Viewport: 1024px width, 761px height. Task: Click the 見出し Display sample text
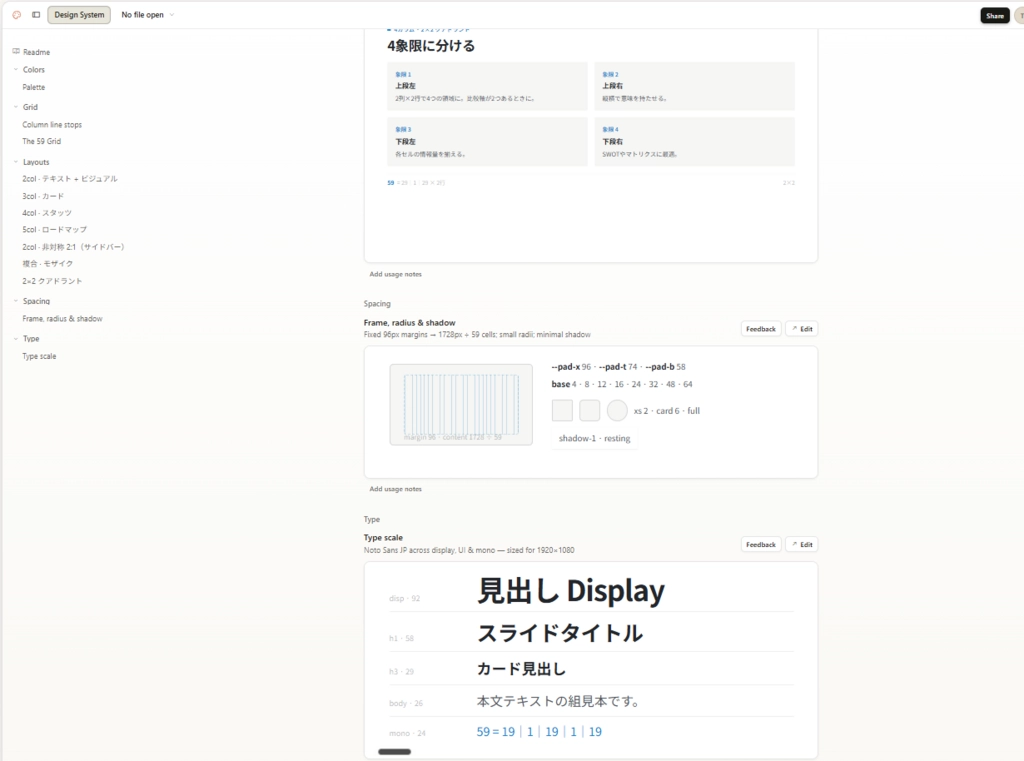tap(571, 591)
